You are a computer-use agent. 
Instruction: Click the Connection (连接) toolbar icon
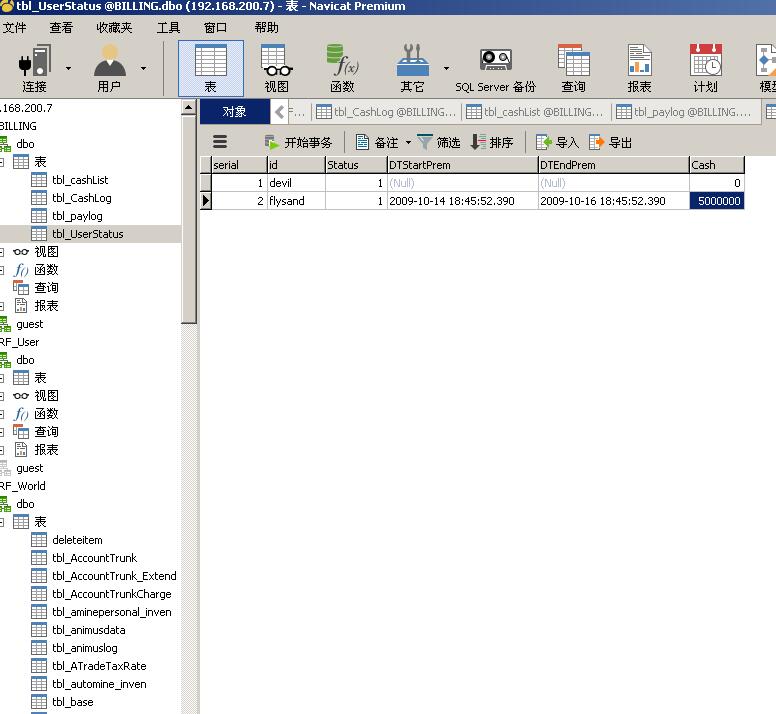point(34,67)
